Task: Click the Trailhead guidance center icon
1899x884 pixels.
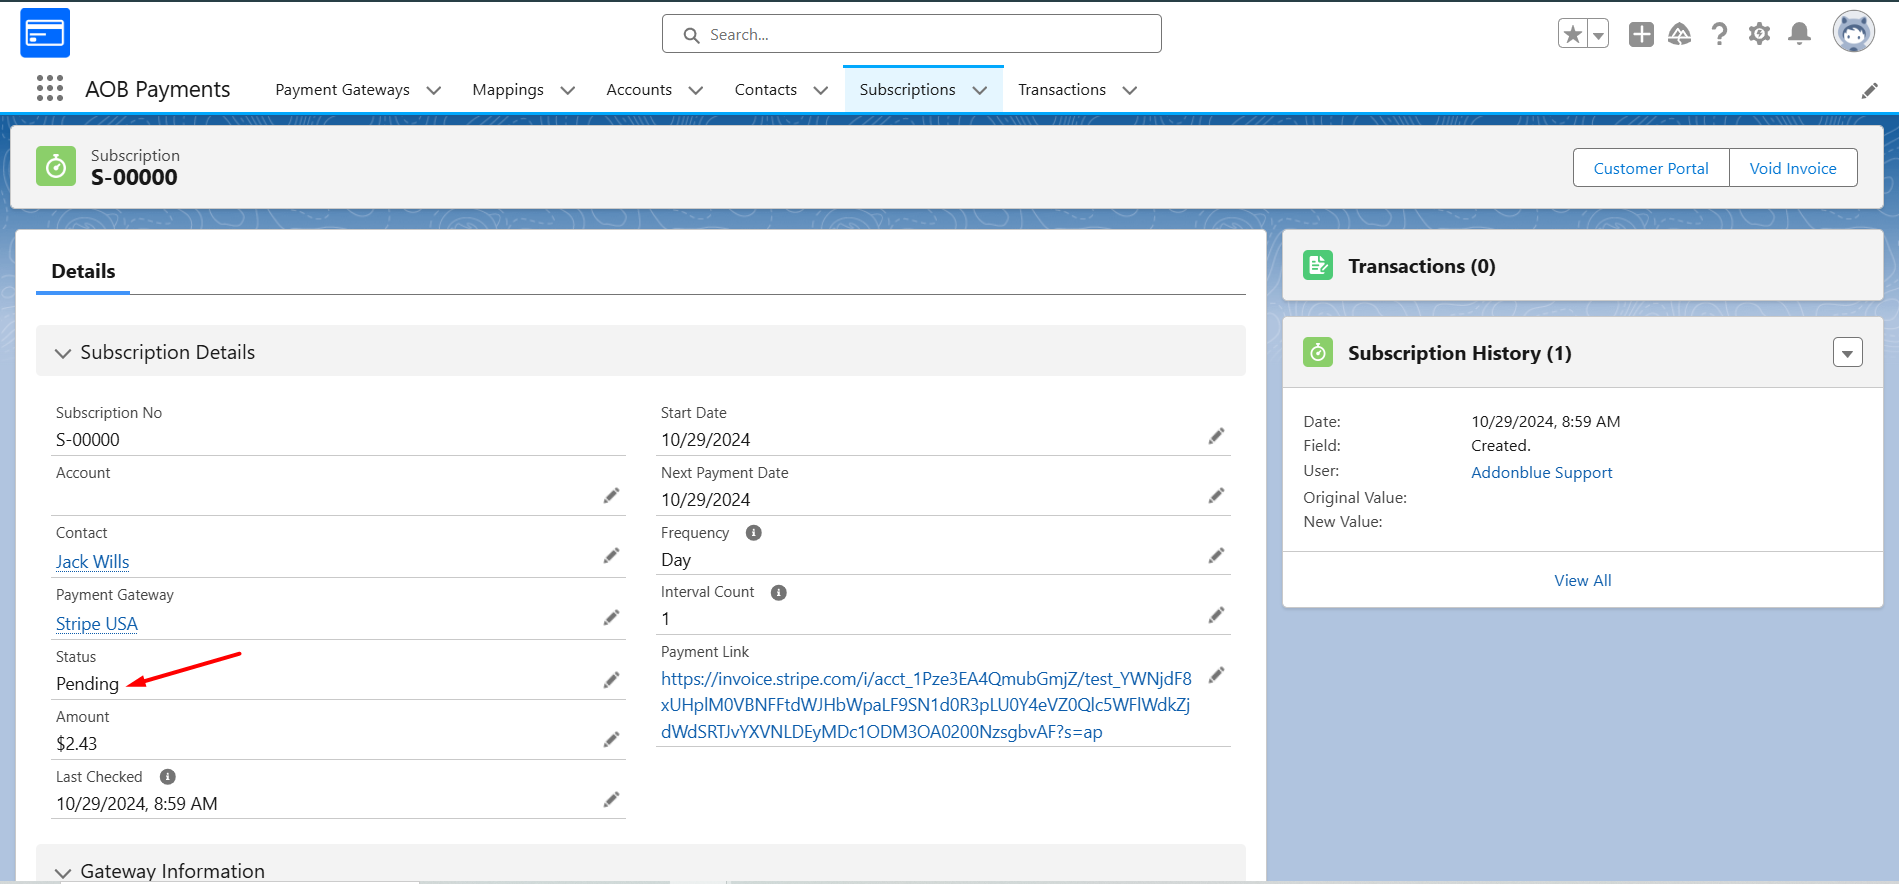Action: tap(1680, 34)
